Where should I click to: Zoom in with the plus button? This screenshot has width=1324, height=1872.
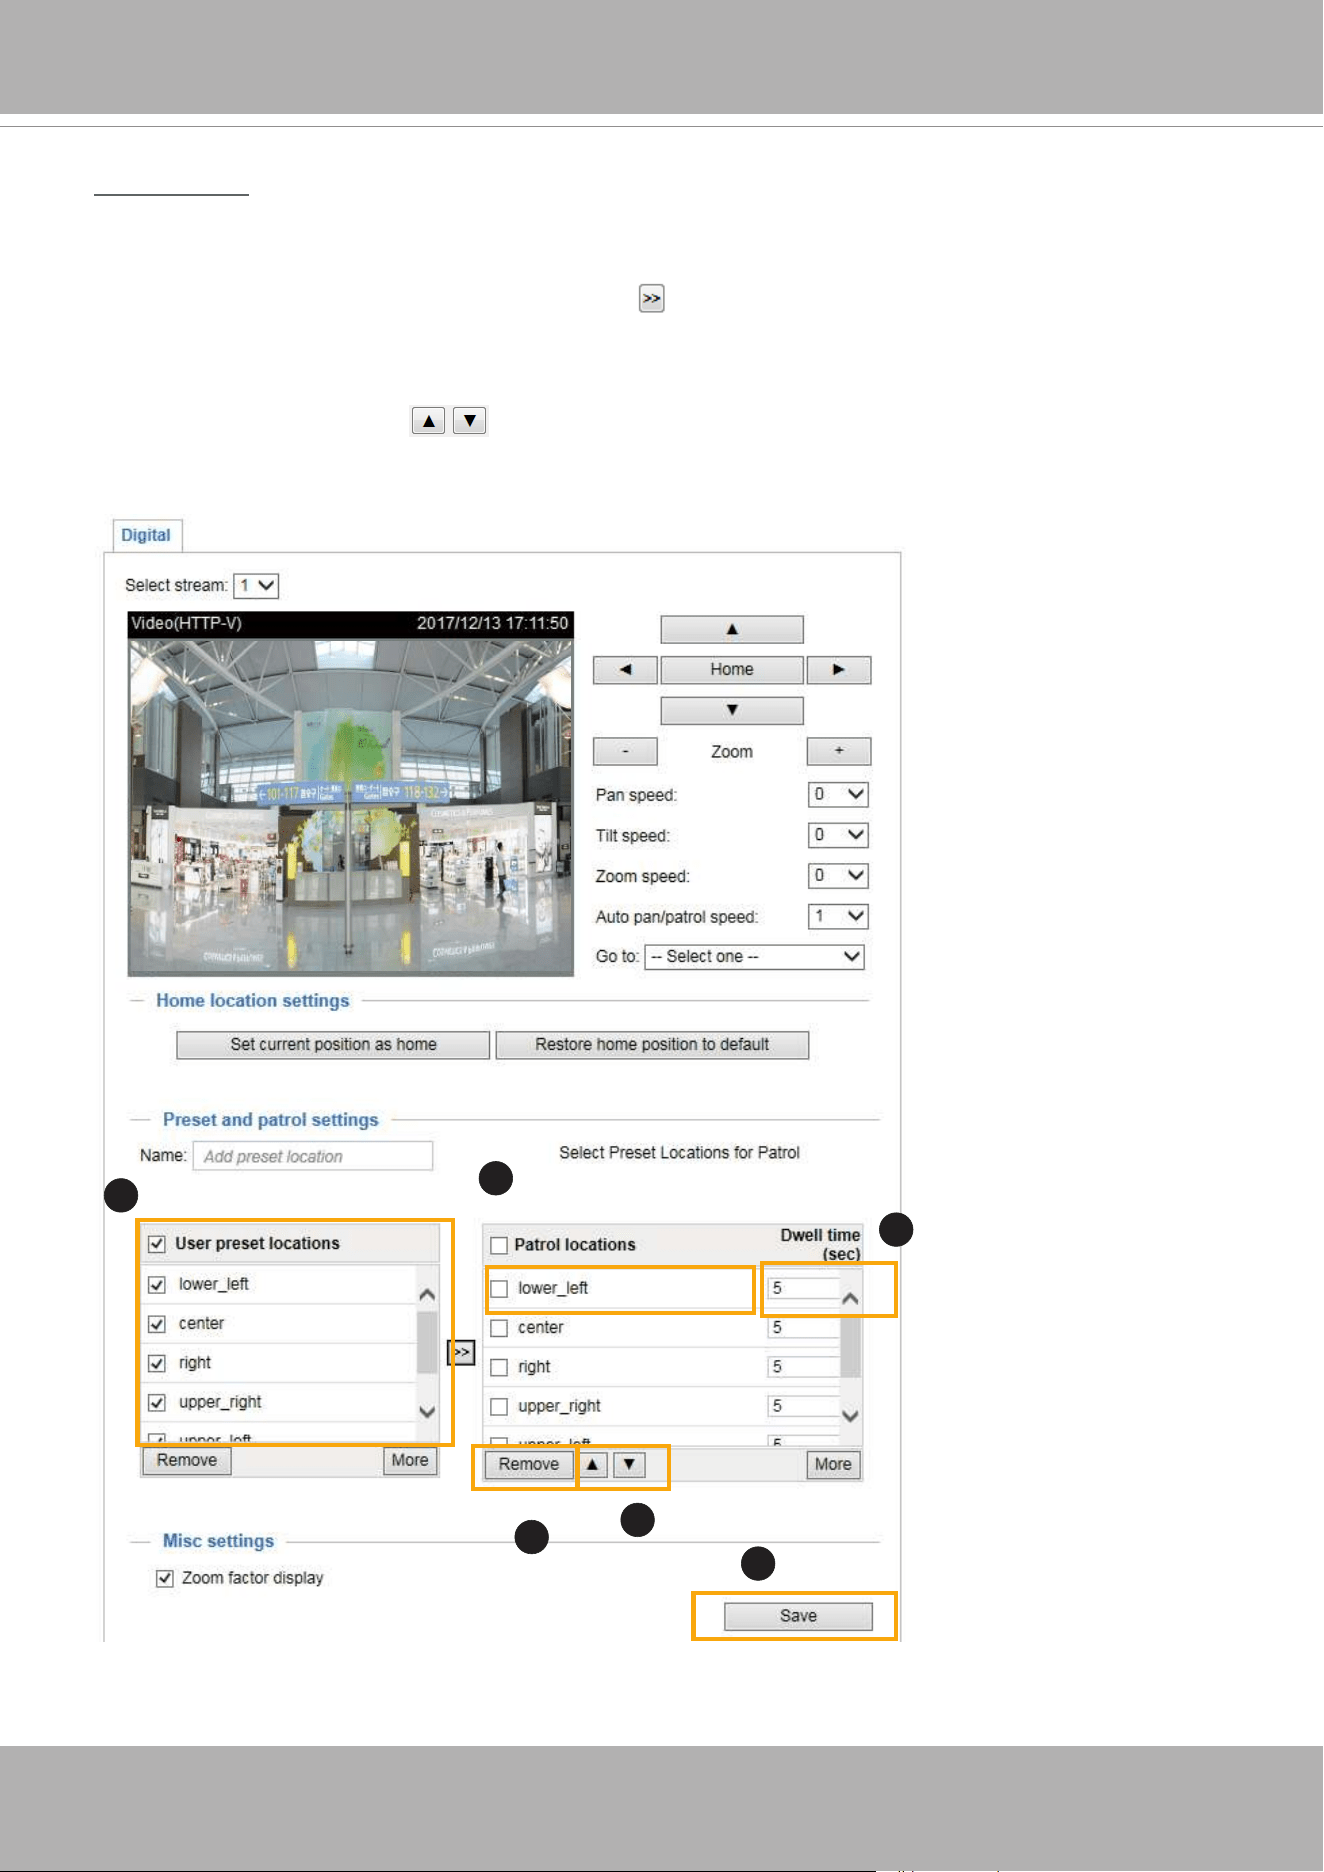[839, 751]
